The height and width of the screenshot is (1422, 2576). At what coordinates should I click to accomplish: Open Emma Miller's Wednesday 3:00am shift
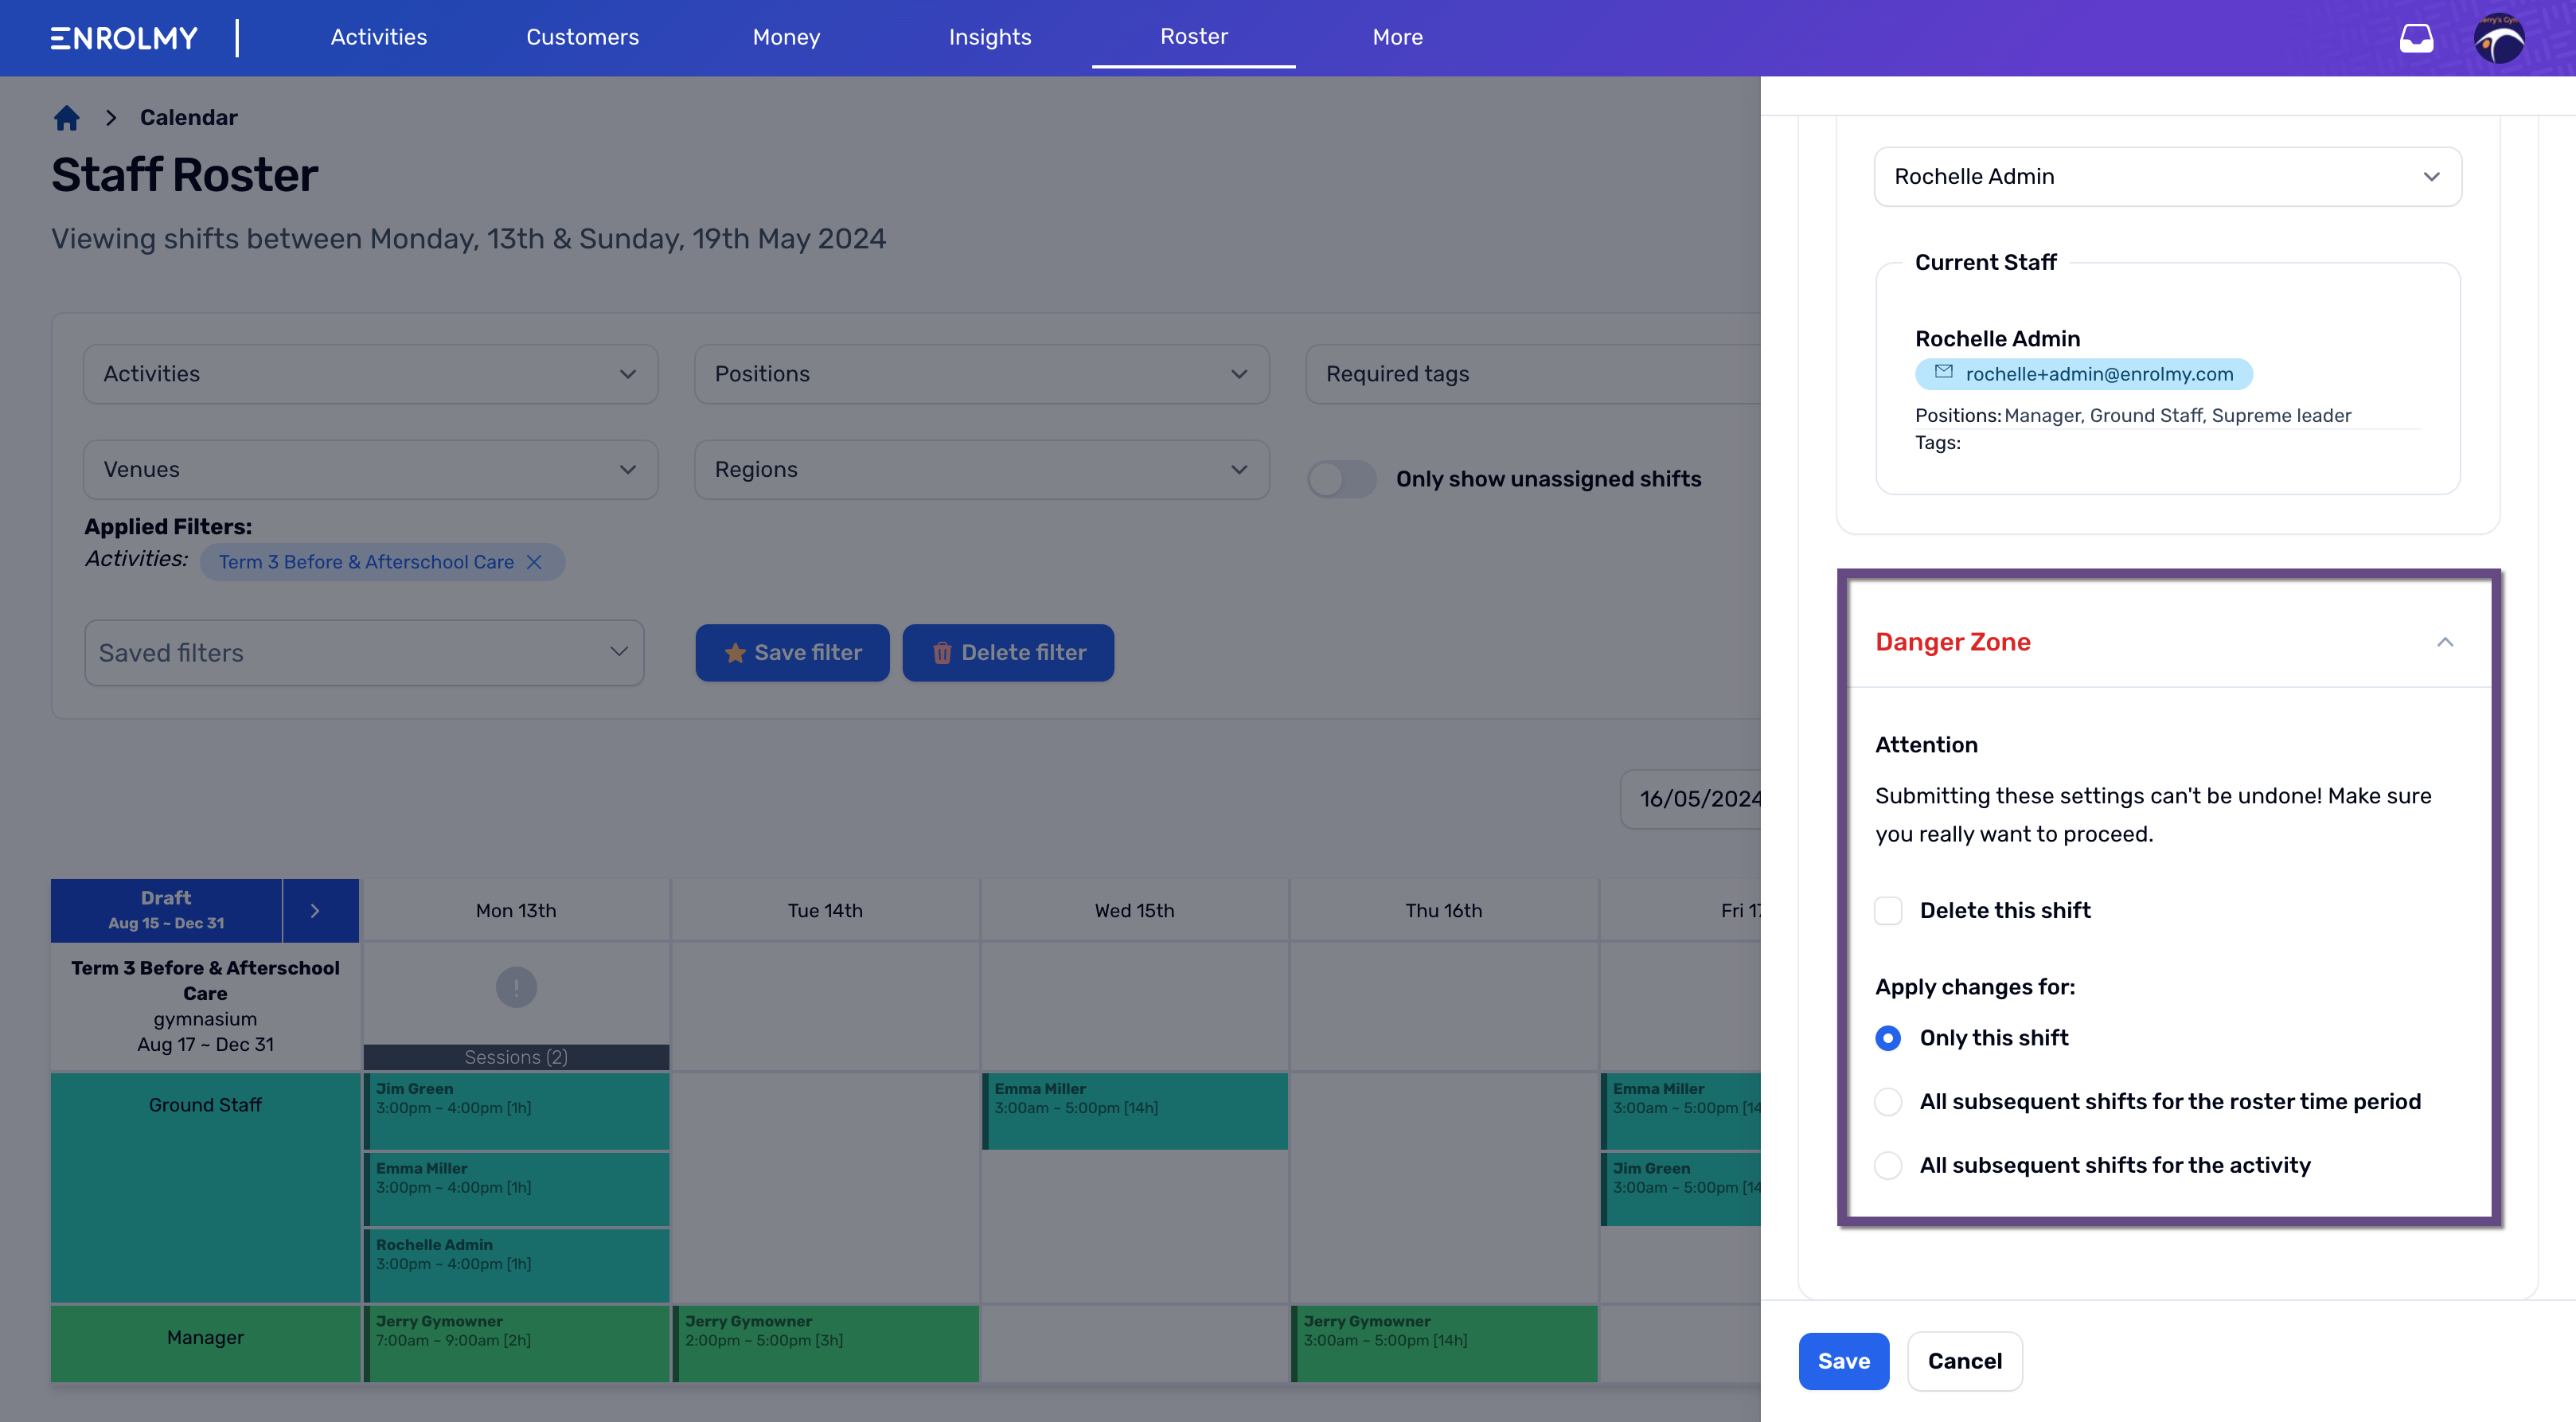tap(1134, 1111)
